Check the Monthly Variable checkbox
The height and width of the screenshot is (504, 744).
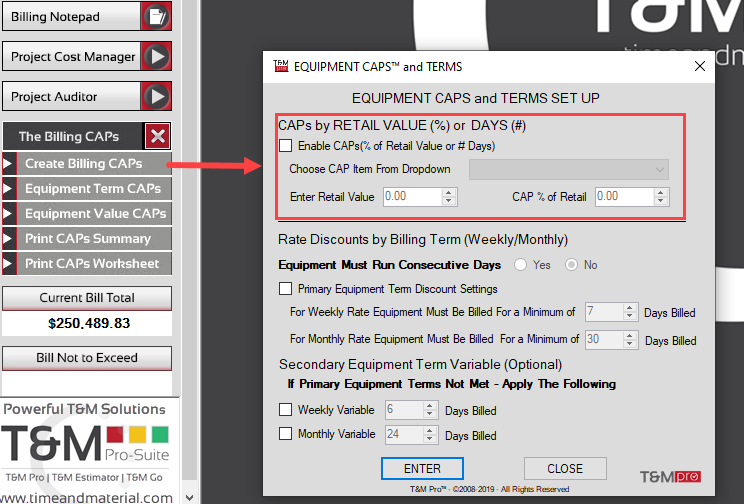(x=286, y=434)
